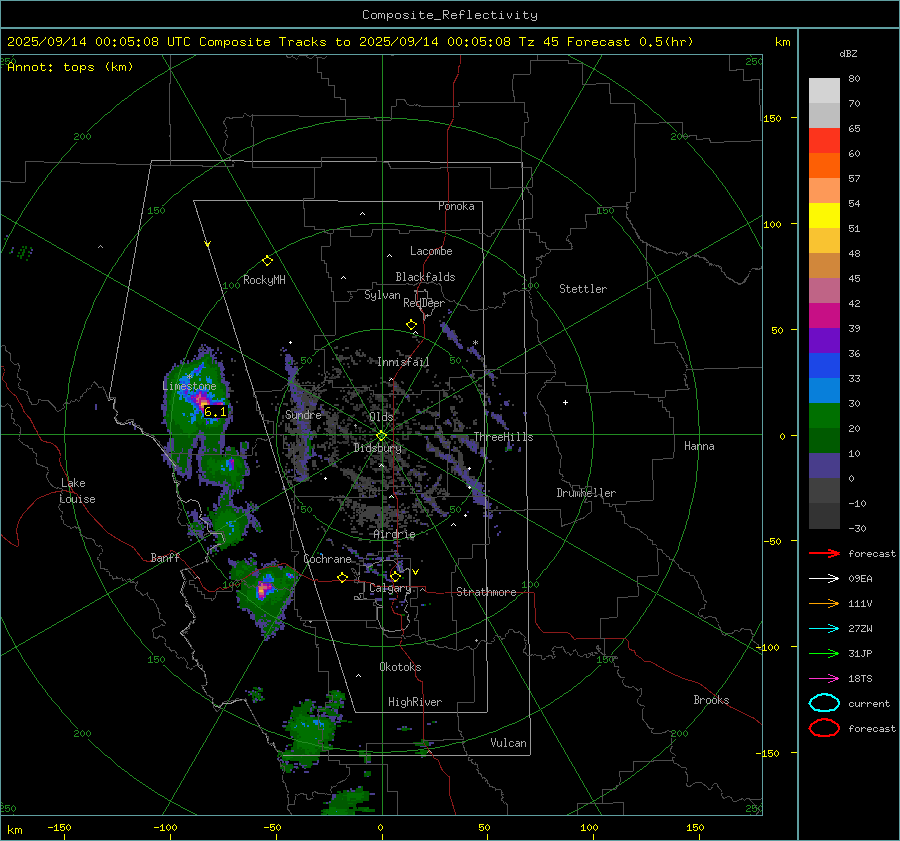The height and width of the screenshot is (841, 900).
Task: Click the Drumheller label
Action: point(586,493)
